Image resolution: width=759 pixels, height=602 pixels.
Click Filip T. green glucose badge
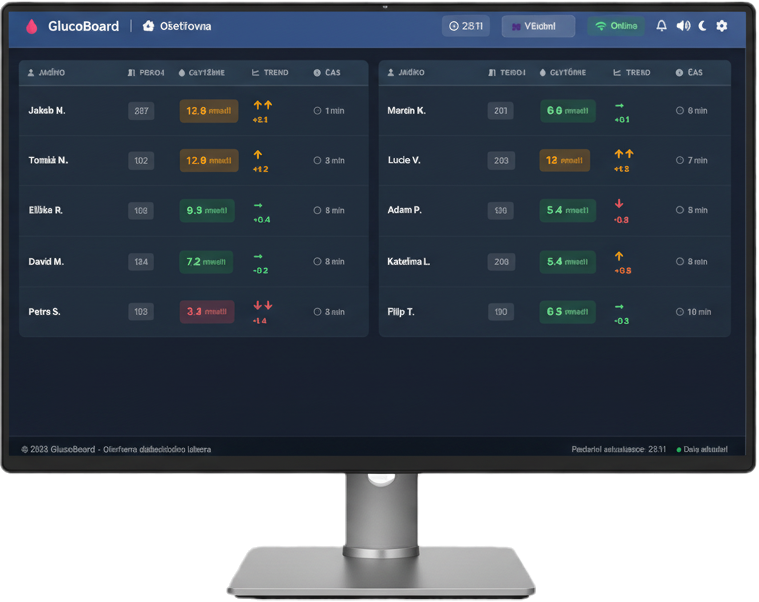coord(567,312)
